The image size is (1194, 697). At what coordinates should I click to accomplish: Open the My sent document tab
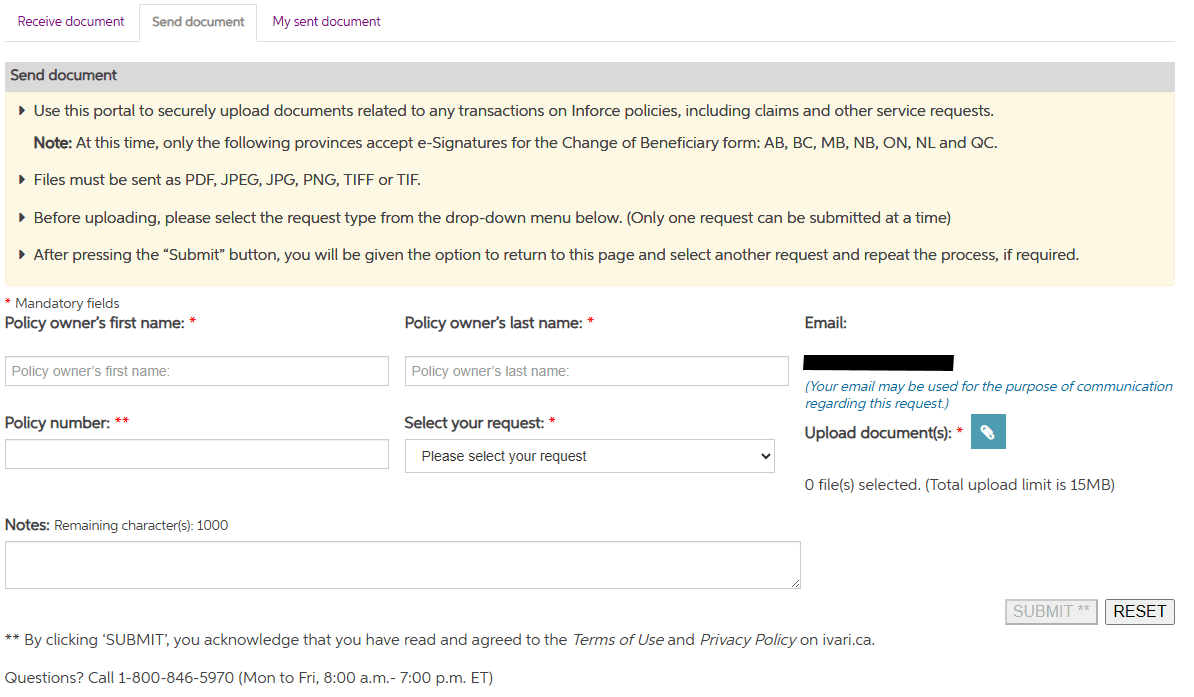coord(326,21)
